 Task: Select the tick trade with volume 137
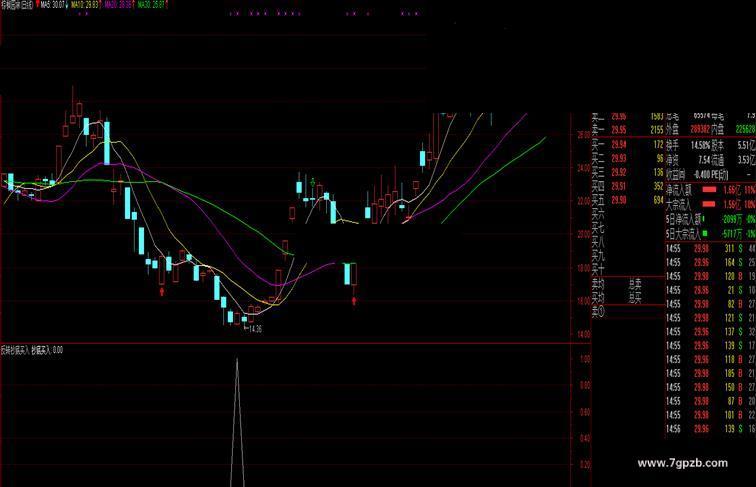click(x=711, y=332)
